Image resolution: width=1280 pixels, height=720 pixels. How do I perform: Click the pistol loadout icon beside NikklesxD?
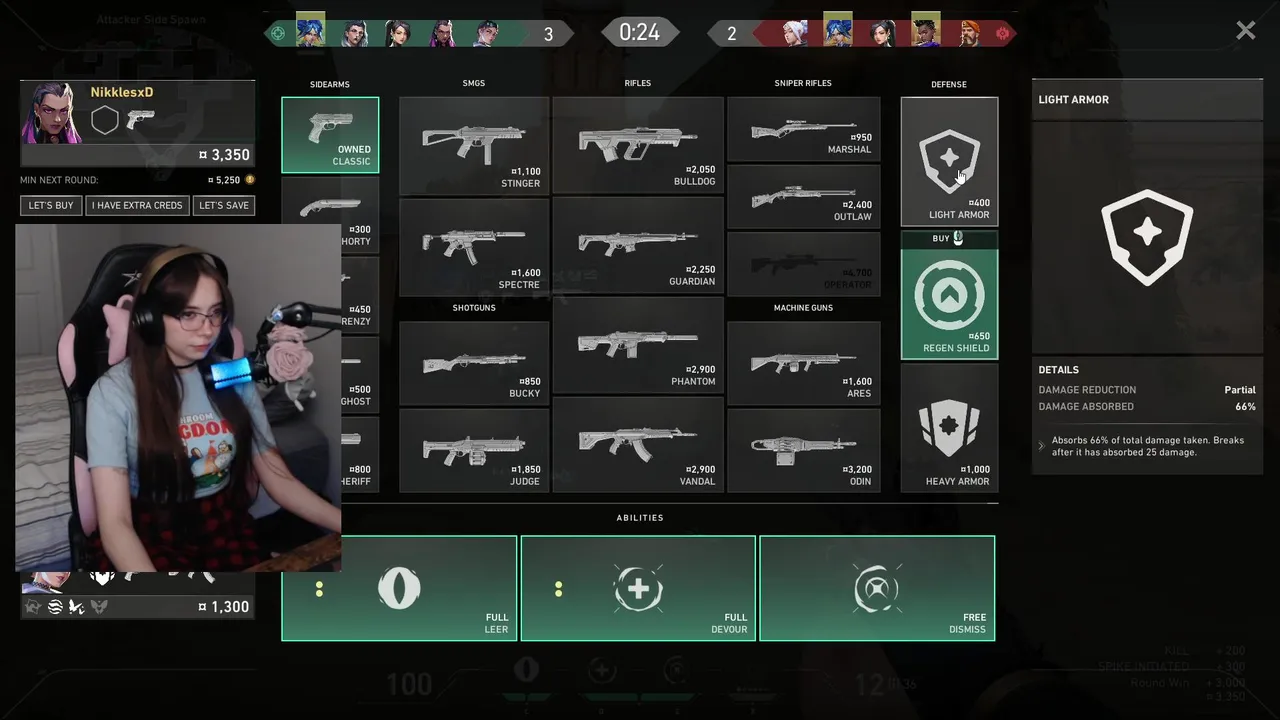click(x=140, y=120)
